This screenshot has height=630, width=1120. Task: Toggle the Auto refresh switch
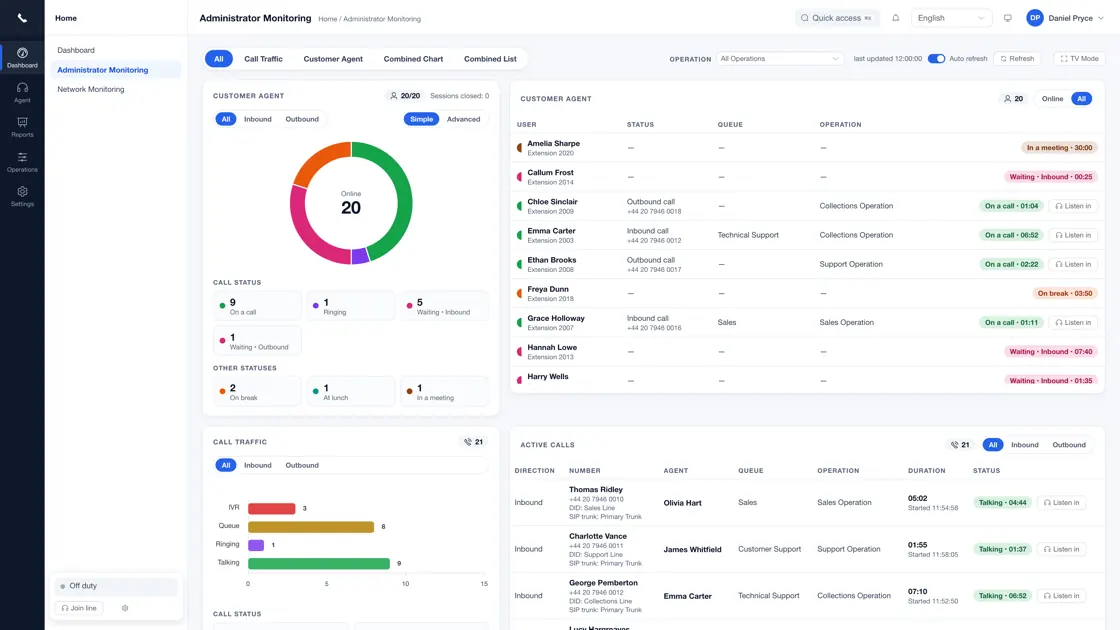pos(936,59)
